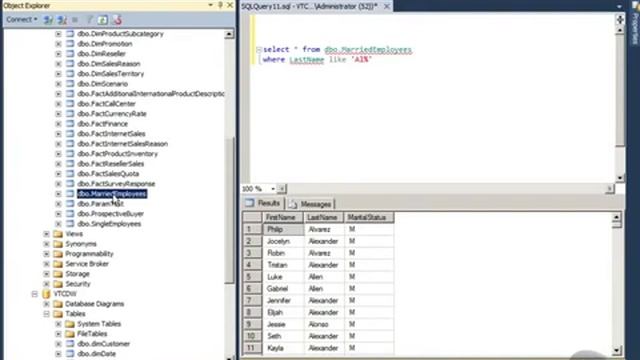Collapse the Tables folder under VTCDW

(x=47, y=314)
